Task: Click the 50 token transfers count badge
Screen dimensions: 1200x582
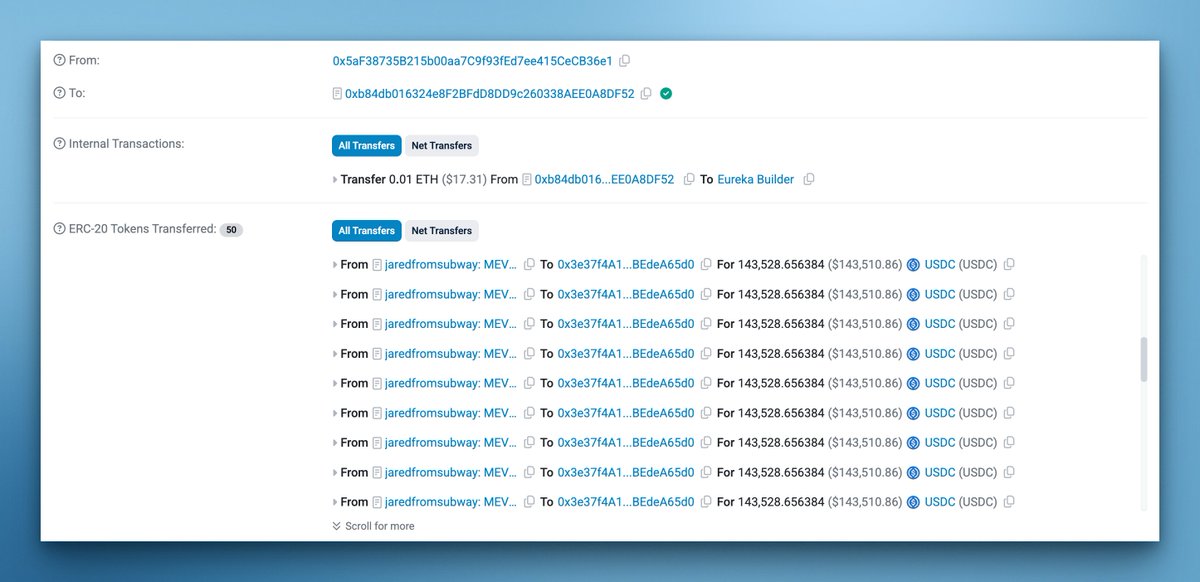Action: [x=231, y=230]
